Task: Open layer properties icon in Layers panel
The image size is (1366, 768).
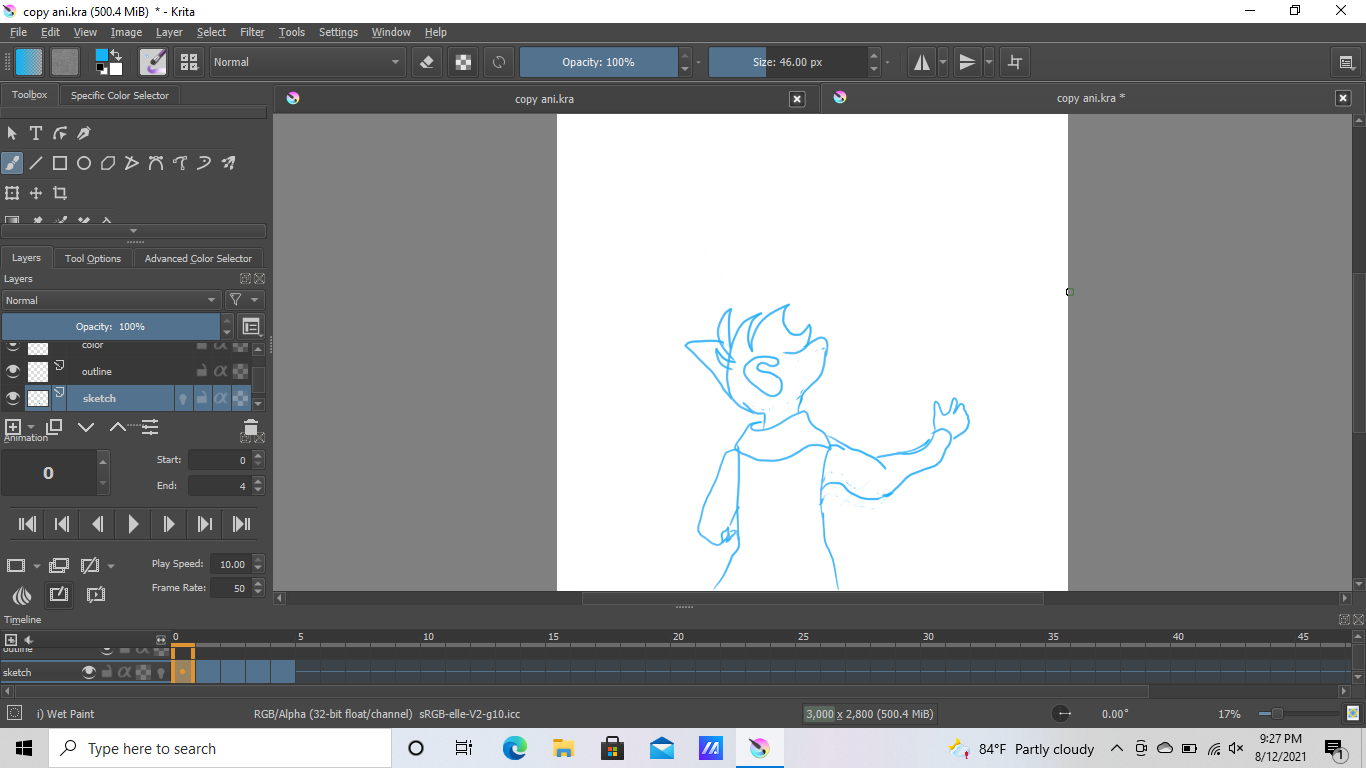Action: (150, 427)
